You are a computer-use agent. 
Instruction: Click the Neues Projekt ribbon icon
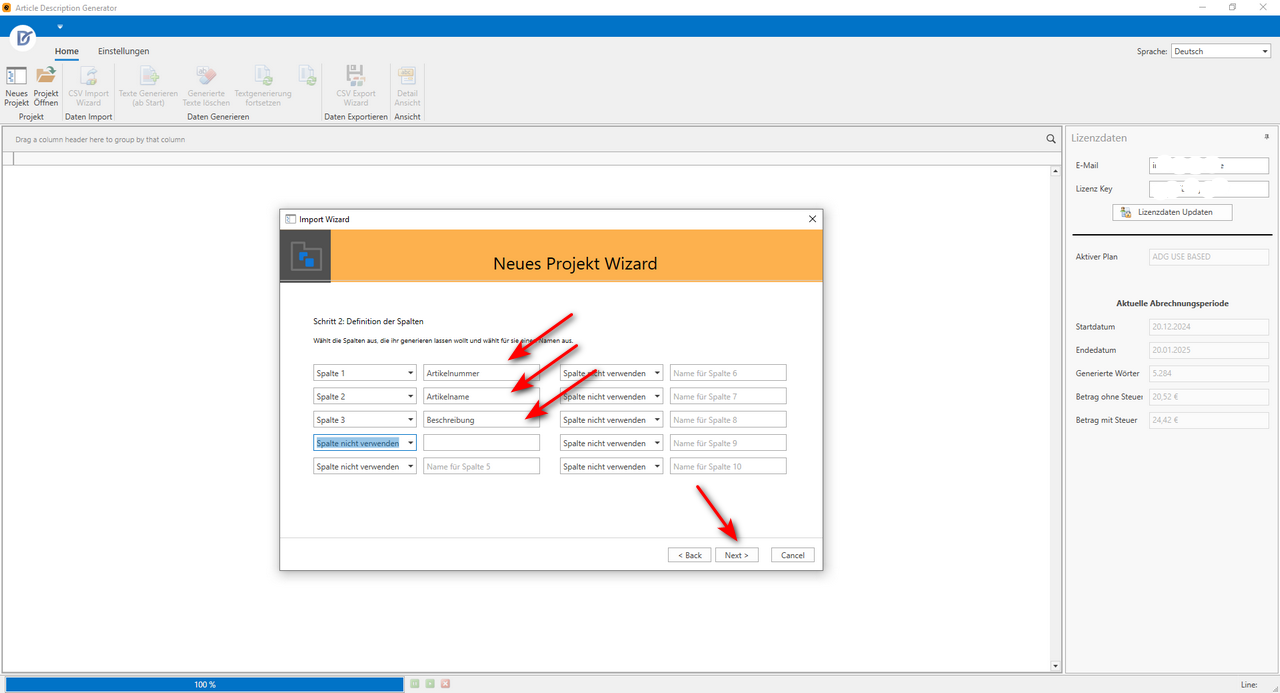coord(16,76)
